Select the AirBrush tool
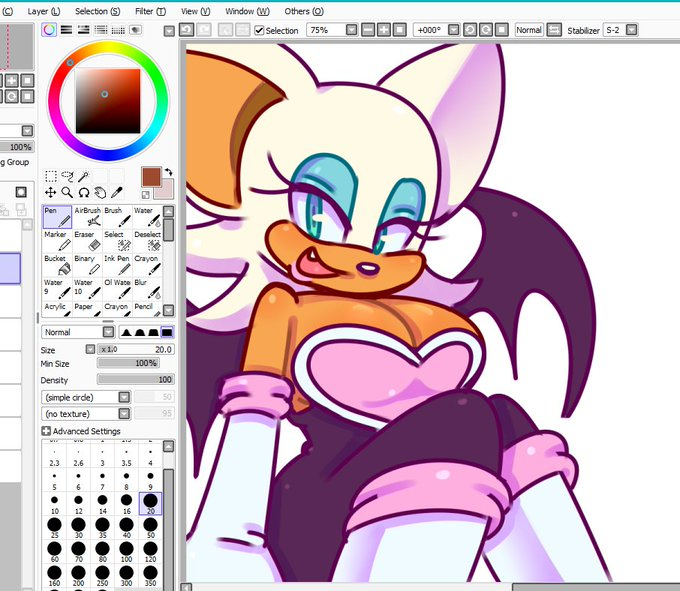Image resolution: width=680 pixels, height=591 pixels. pos(87,217)
